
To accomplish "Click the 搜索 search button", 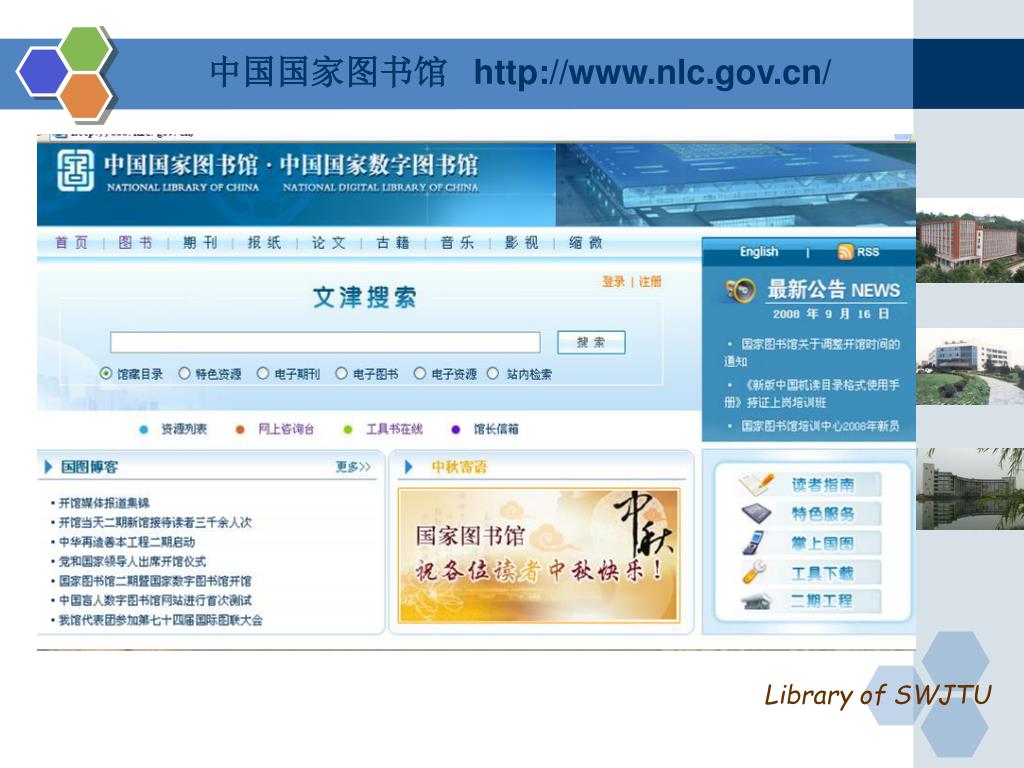I will [x=591, y=342].
